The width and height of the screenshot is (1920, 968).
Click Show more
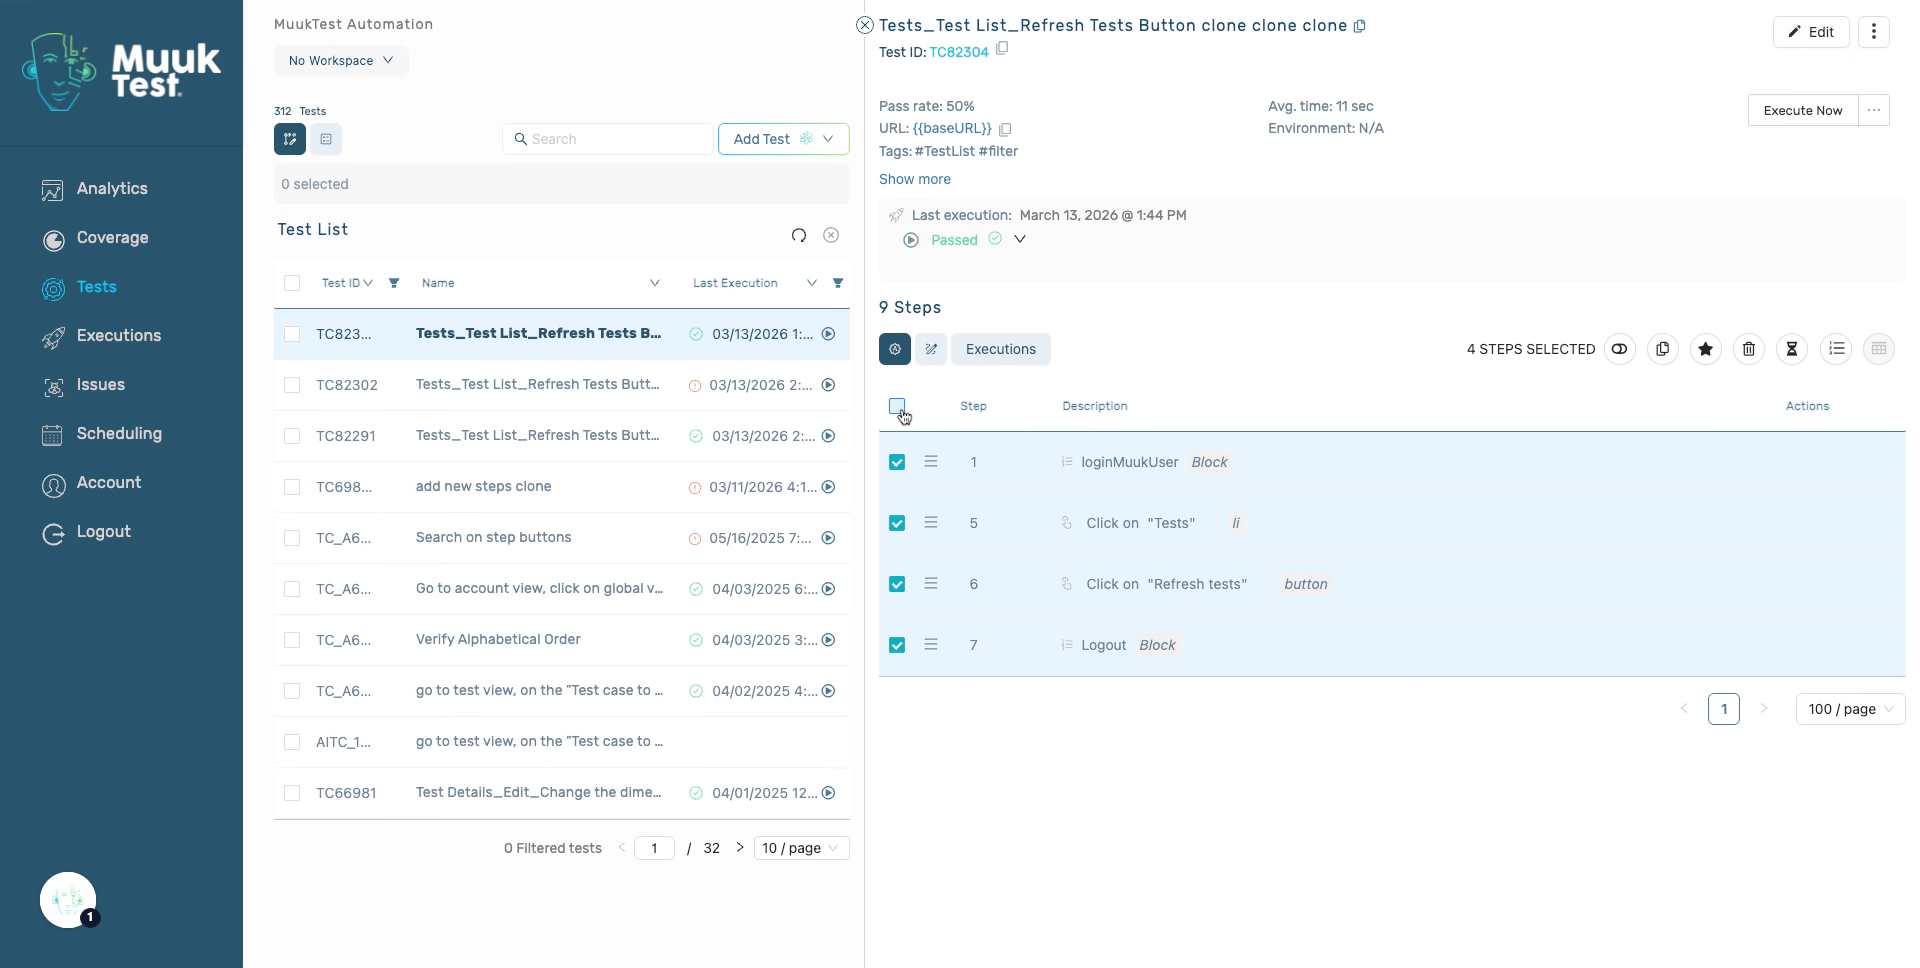click(x=915, y=179)
